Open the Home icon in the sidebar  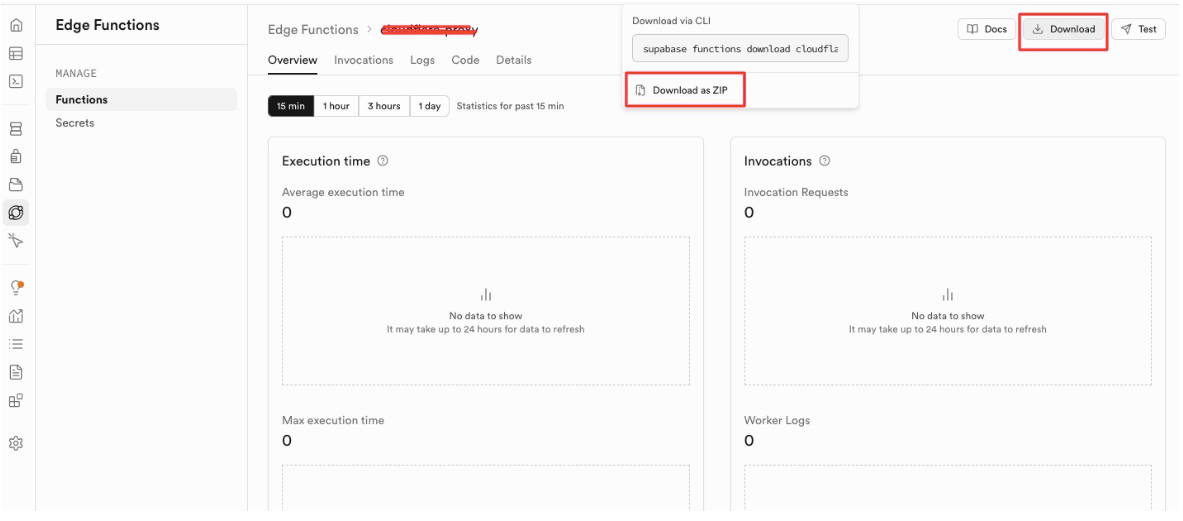[16, 26]
